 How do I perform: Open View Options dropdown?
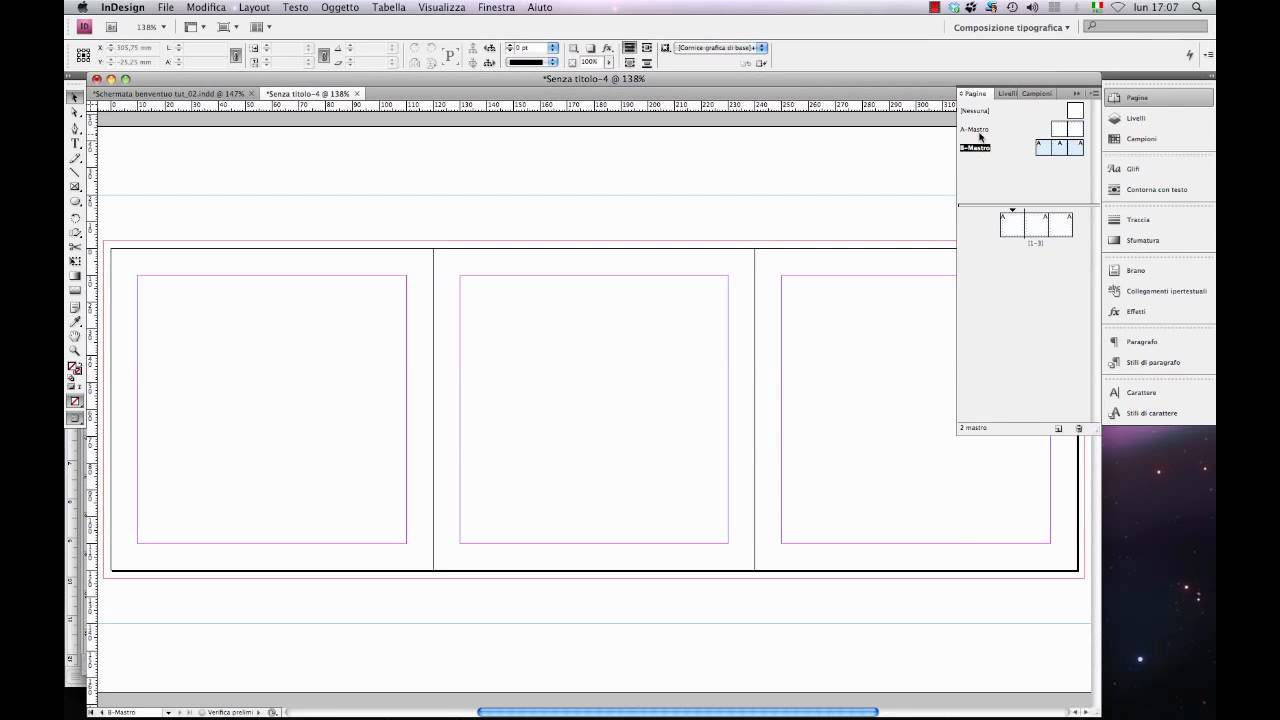tap(195, 27)
